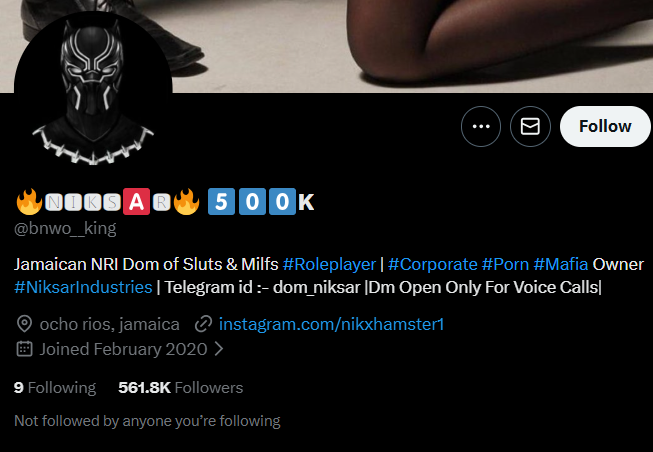This screenshot has width=653, height=452.
Task: Select the @bnwo__king handle text
Action: (65, 228)
